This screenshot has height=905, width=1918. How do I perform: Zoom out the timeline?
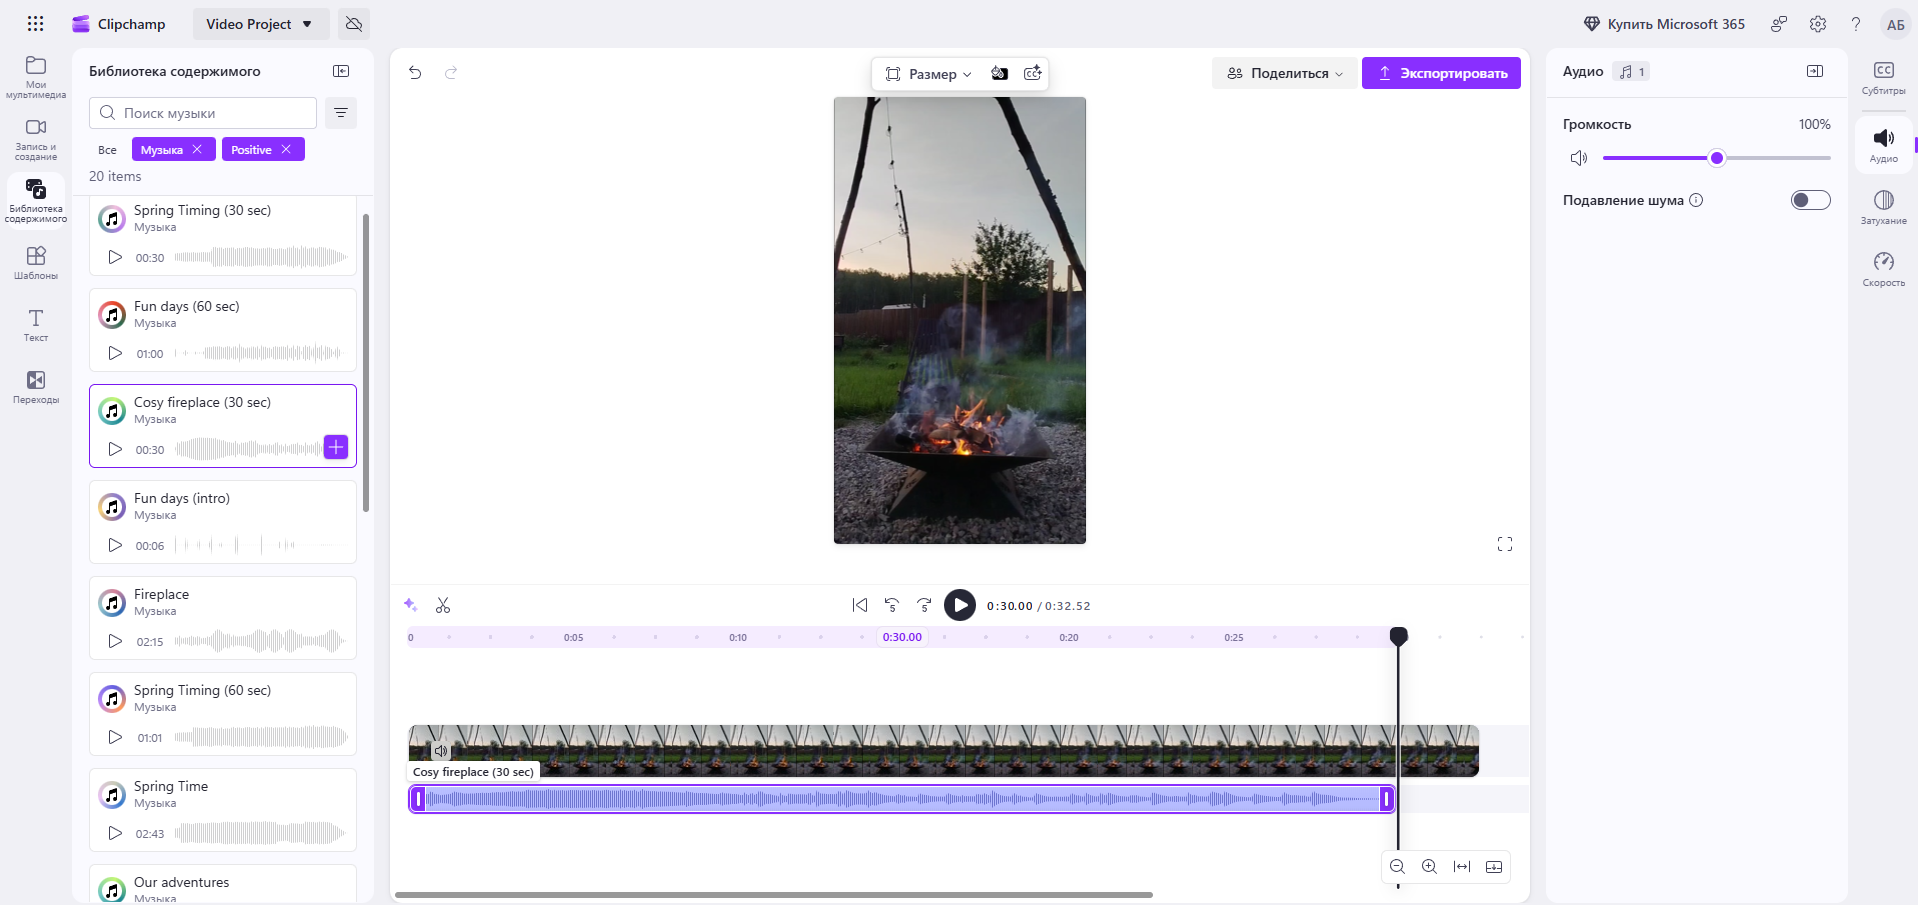(x=1398, y=867)
